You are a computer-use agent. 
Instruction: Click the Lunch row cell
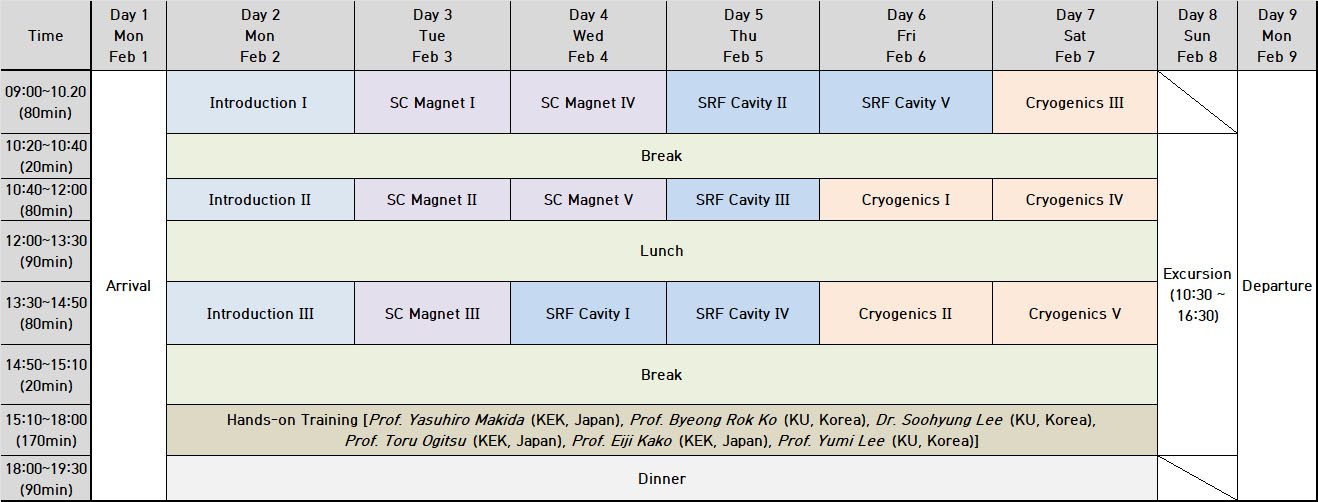click(661, 251)
